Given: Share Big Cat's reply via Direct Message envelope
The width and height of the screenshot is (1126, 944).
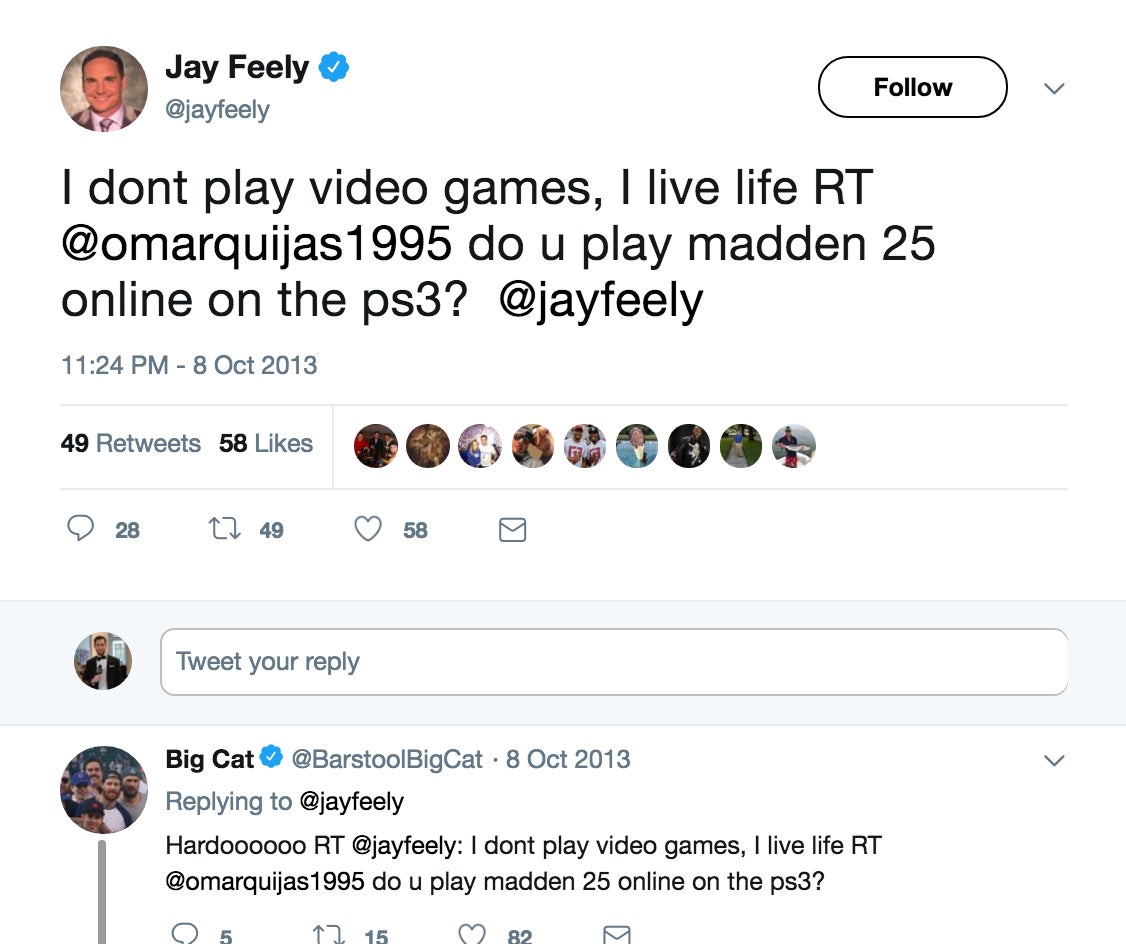Looking at the screenshot, I should 617,935.
